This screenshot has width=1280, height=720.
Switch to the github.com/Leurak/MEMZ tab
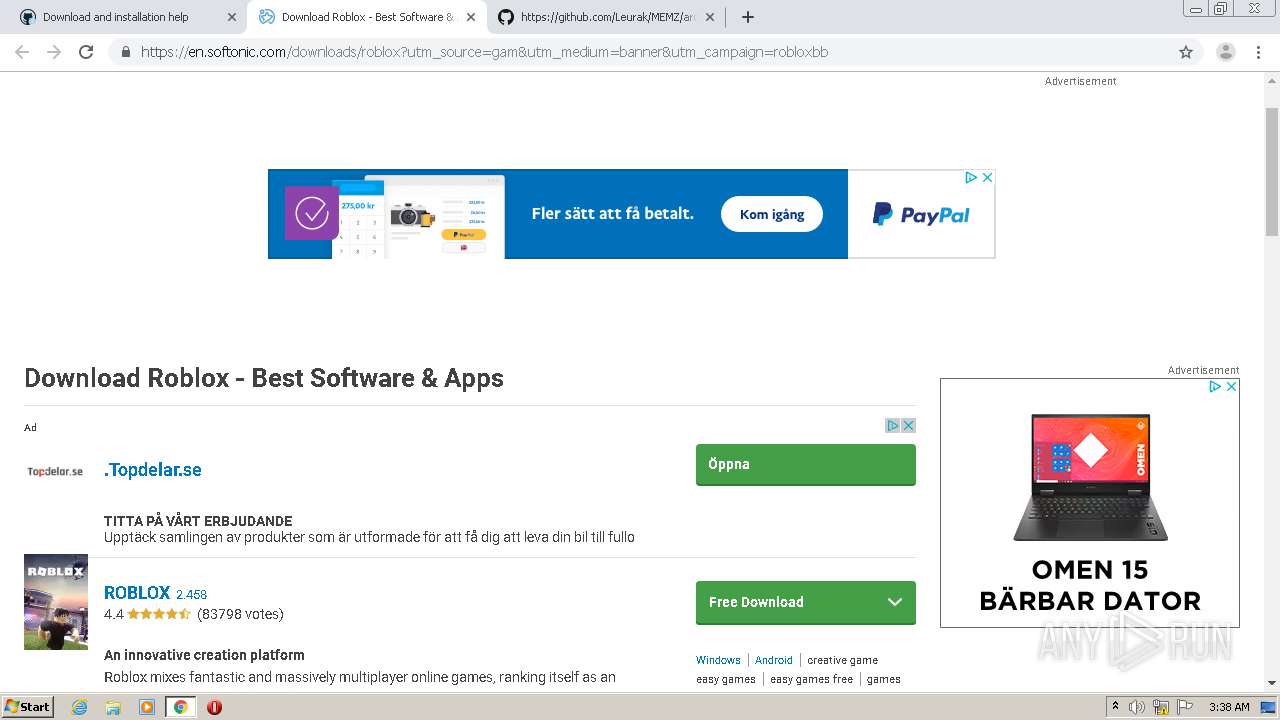coord(607,17)
